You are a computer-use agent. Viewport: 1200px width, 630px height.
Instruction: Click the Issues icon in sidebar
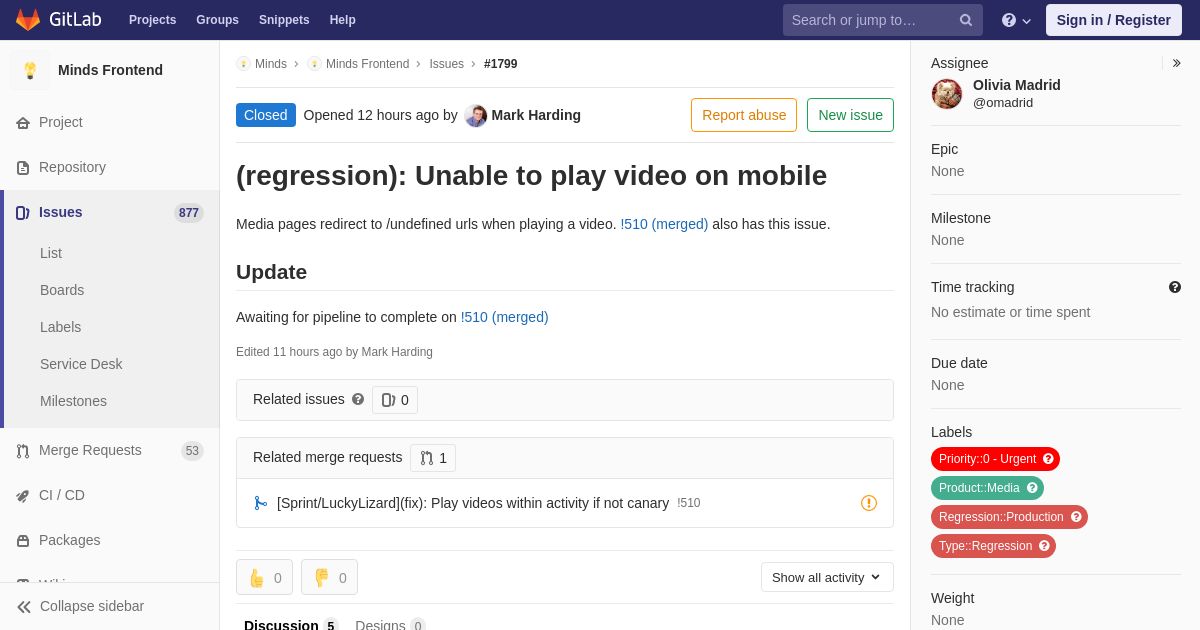click(x=23, y=213)
